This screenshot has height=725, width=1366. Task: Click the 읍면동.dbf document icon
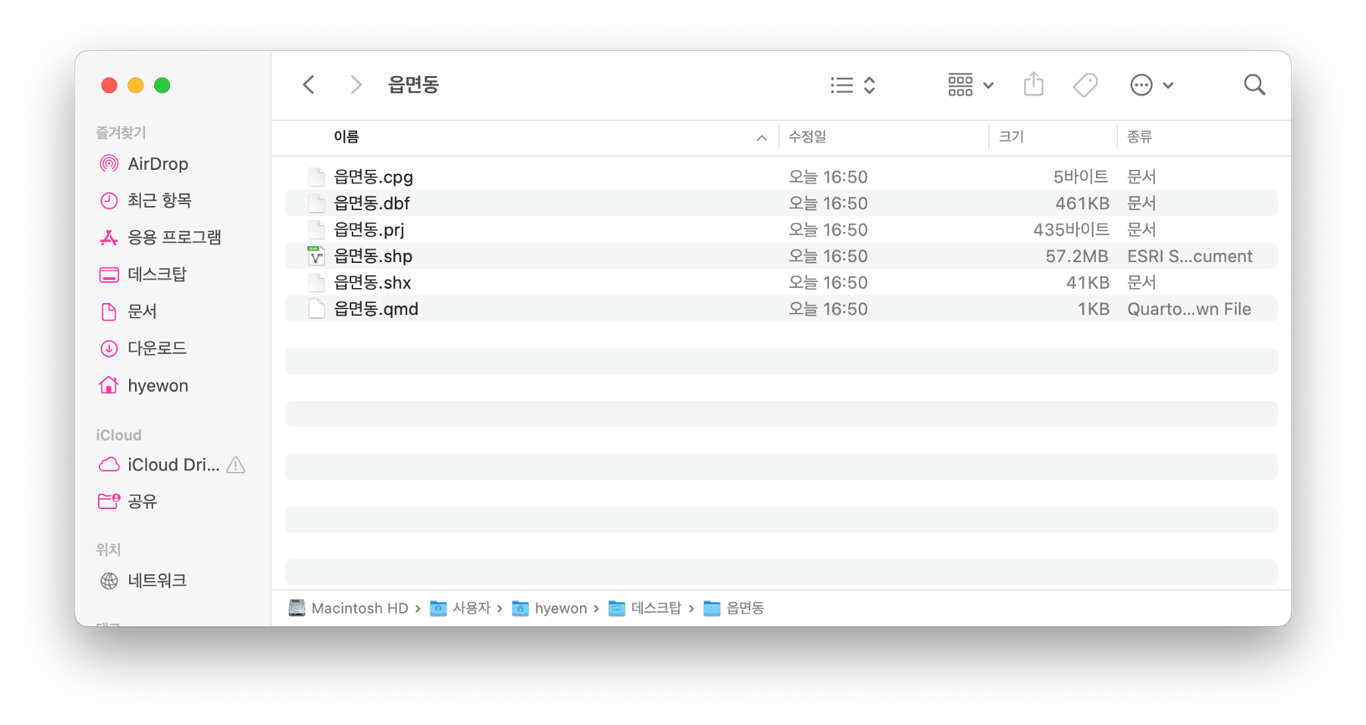[316, 203]
